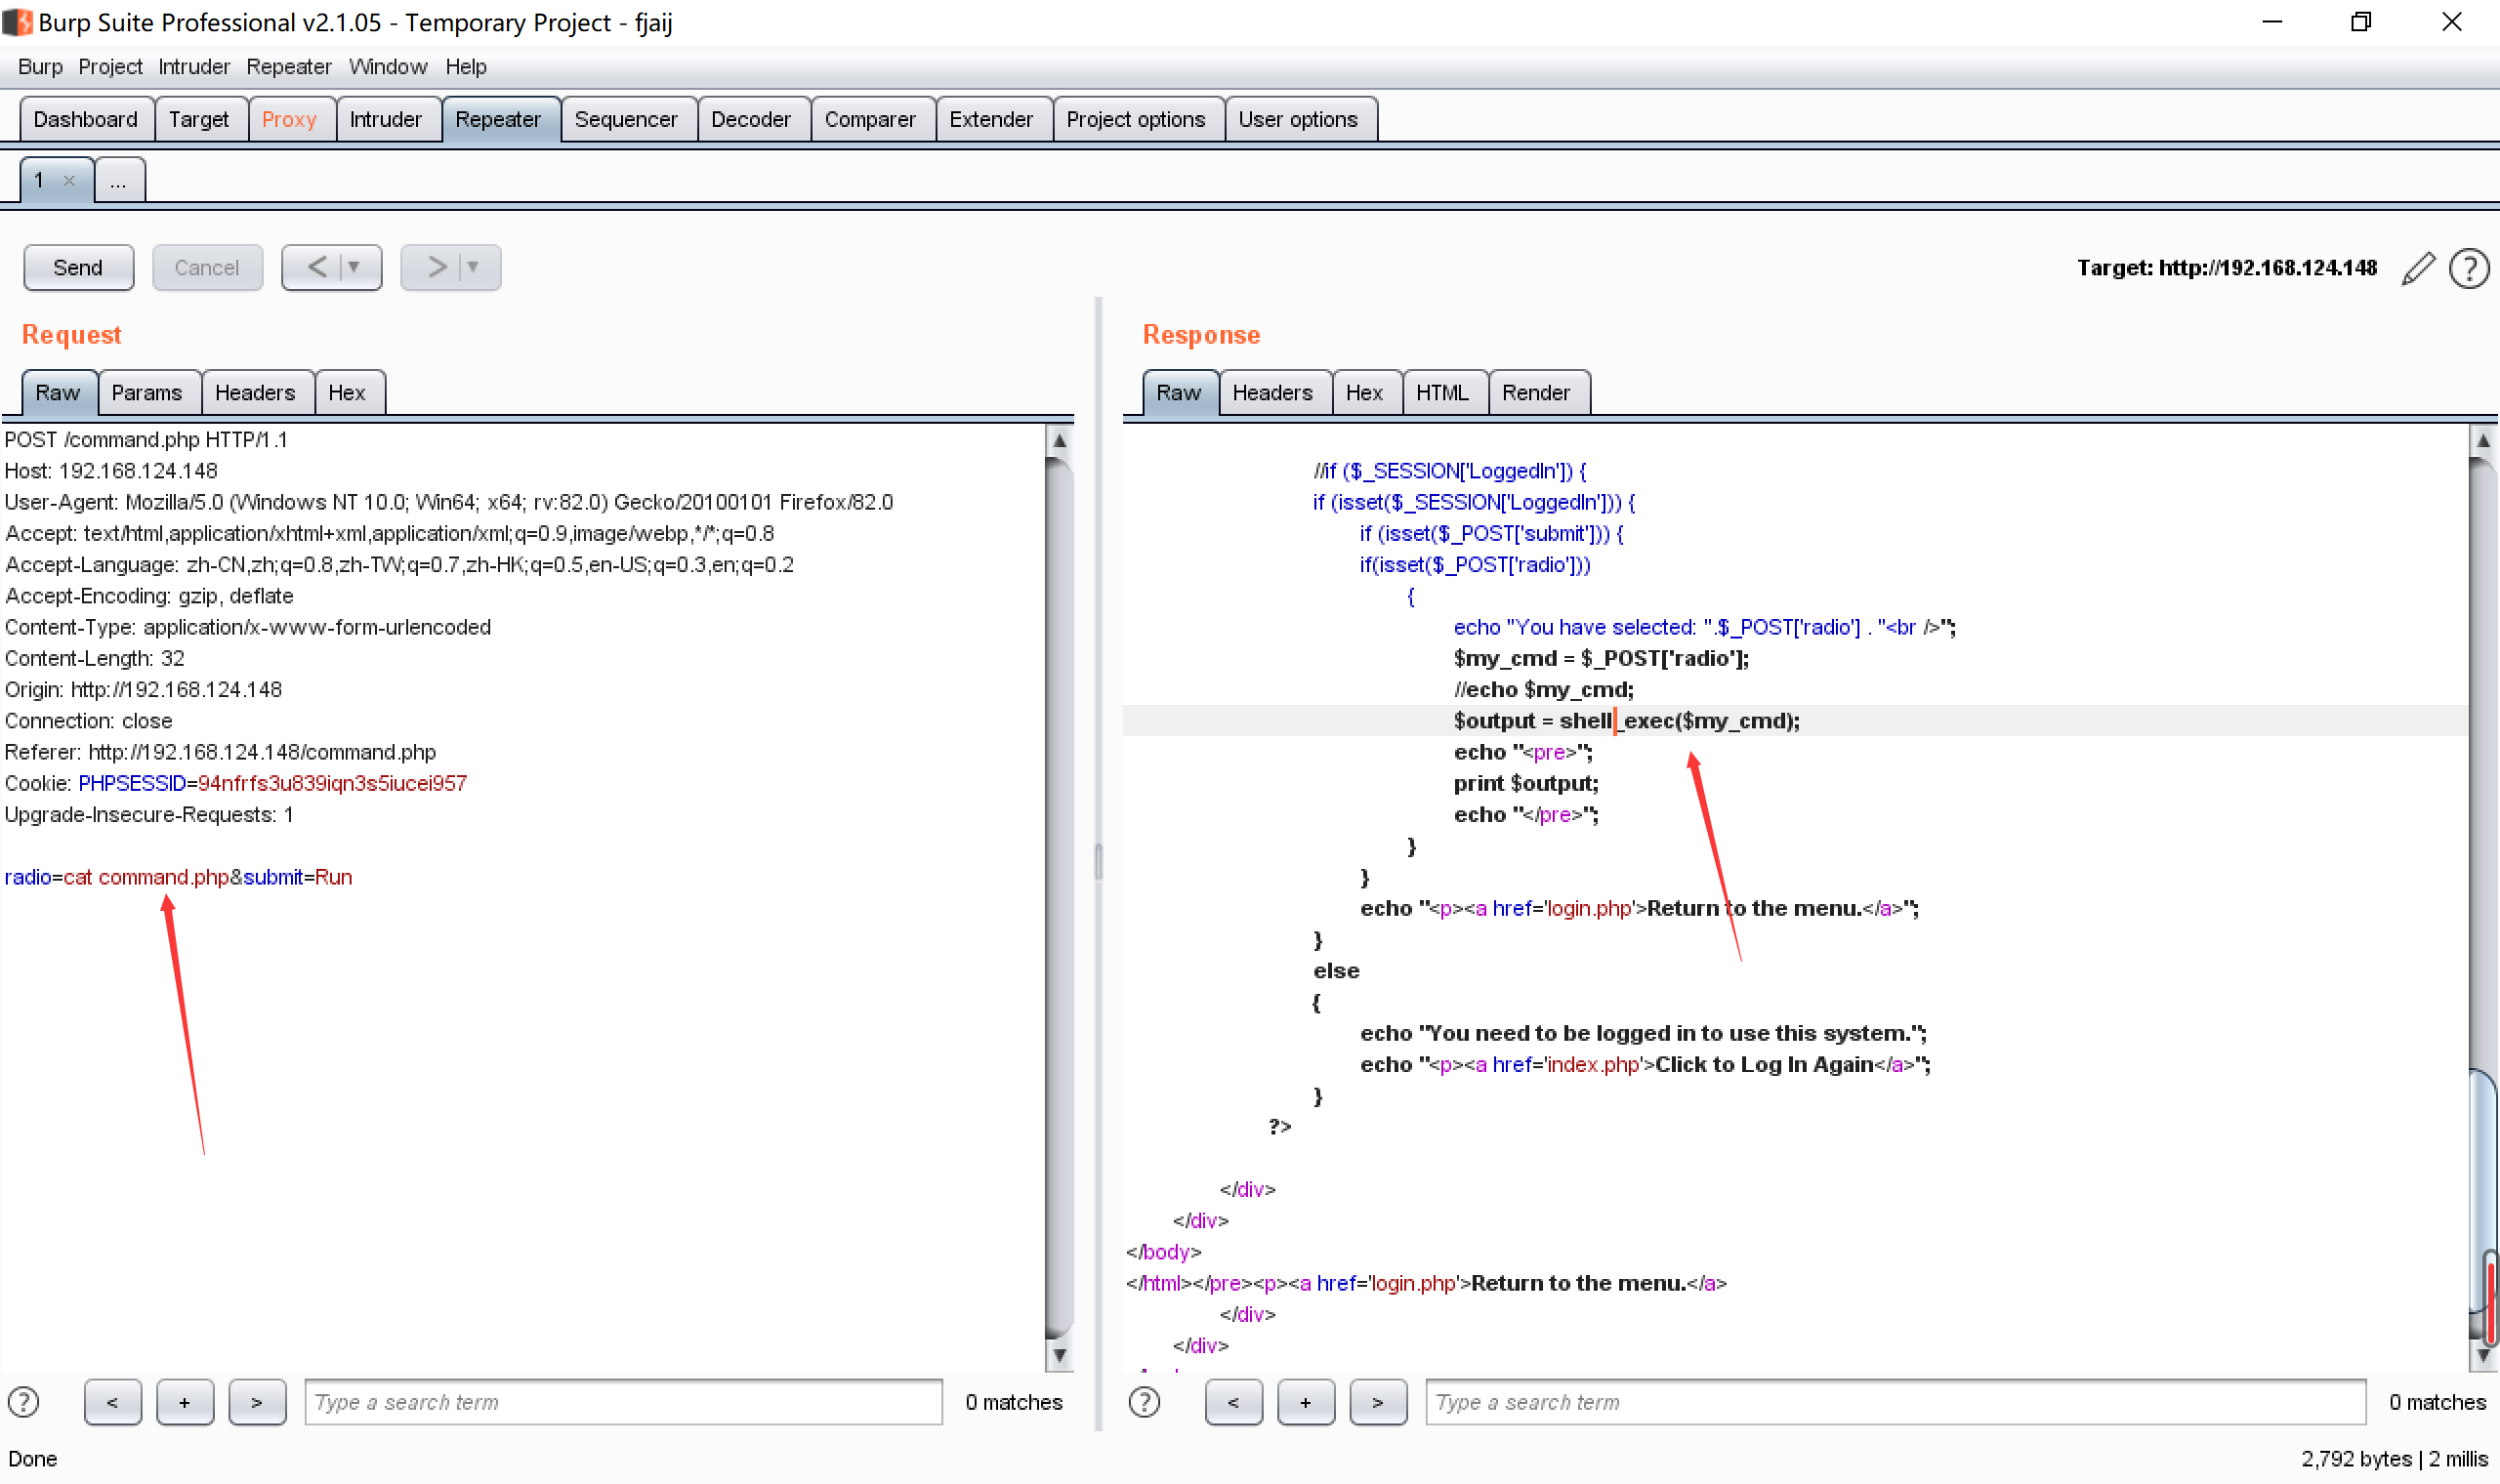Click previous match button in request search
The width and height of the screenshot is (2500, 1484).
click(x=113, y=1402)
